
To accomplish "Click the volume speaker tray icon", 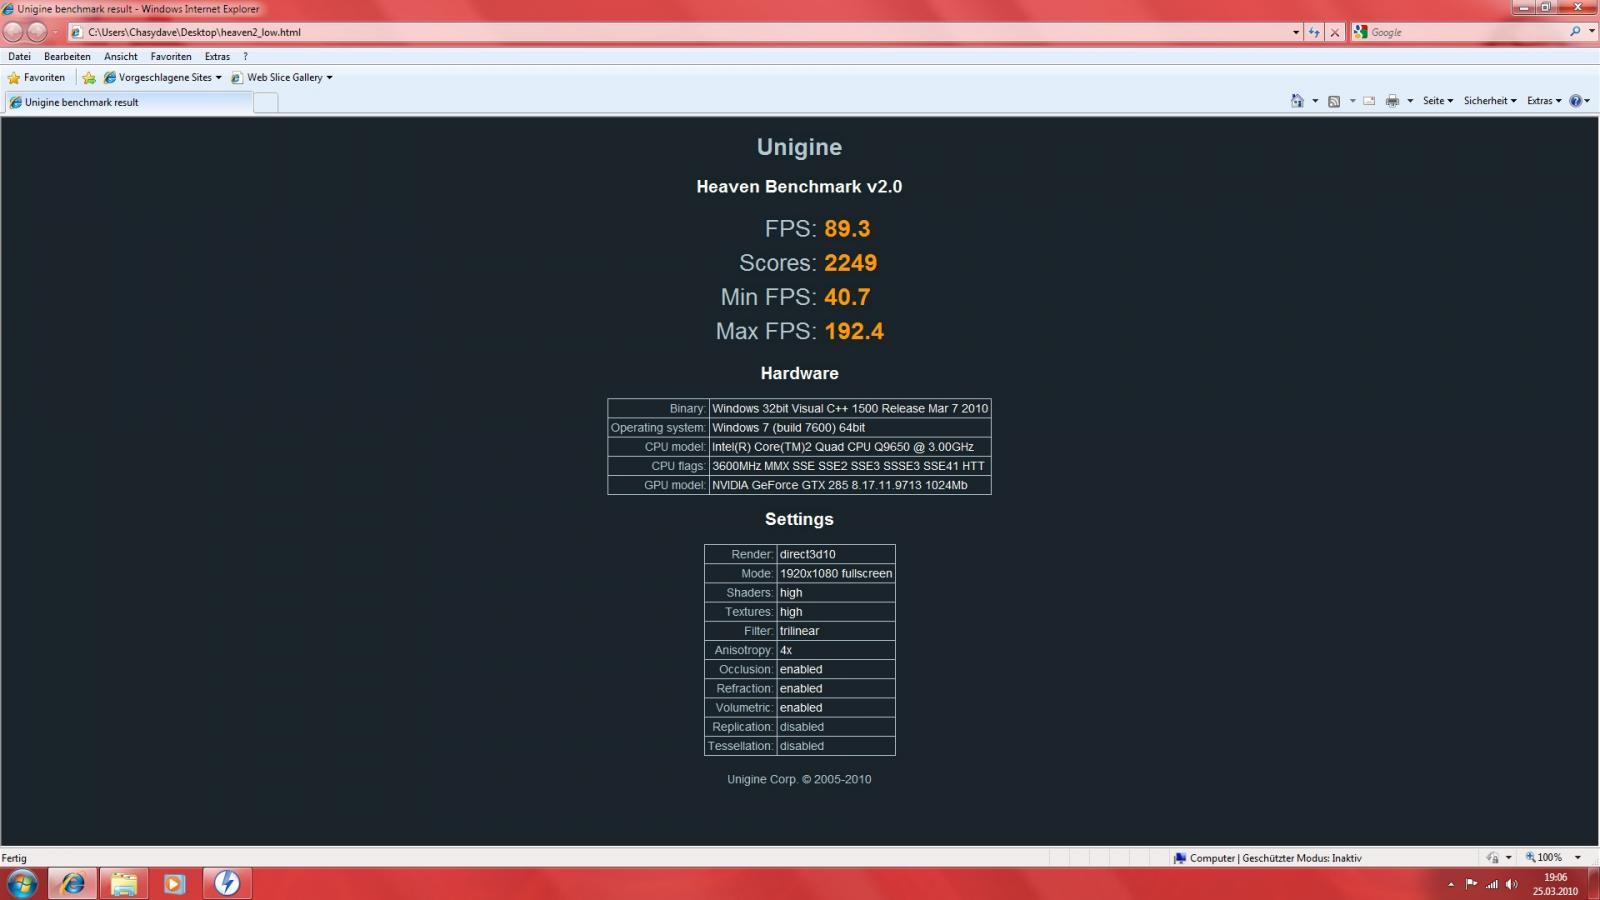I will click(x=1511, y=884).
